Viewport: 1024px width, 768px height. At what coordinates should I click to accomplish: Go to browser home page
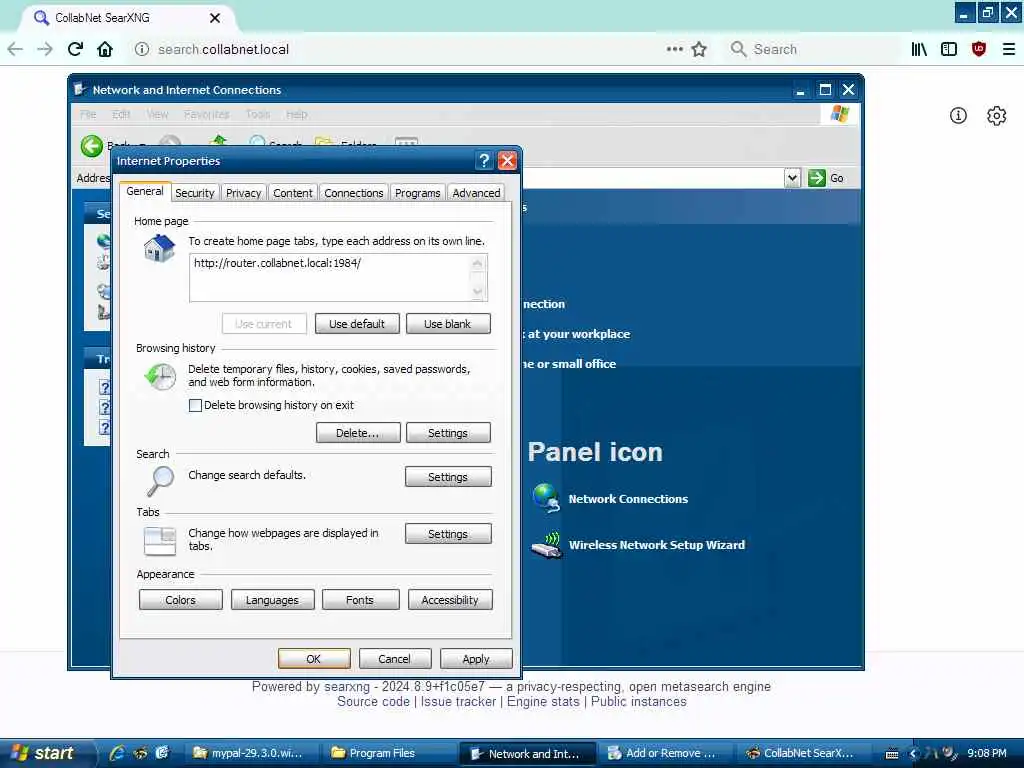[x=105, y=49]
